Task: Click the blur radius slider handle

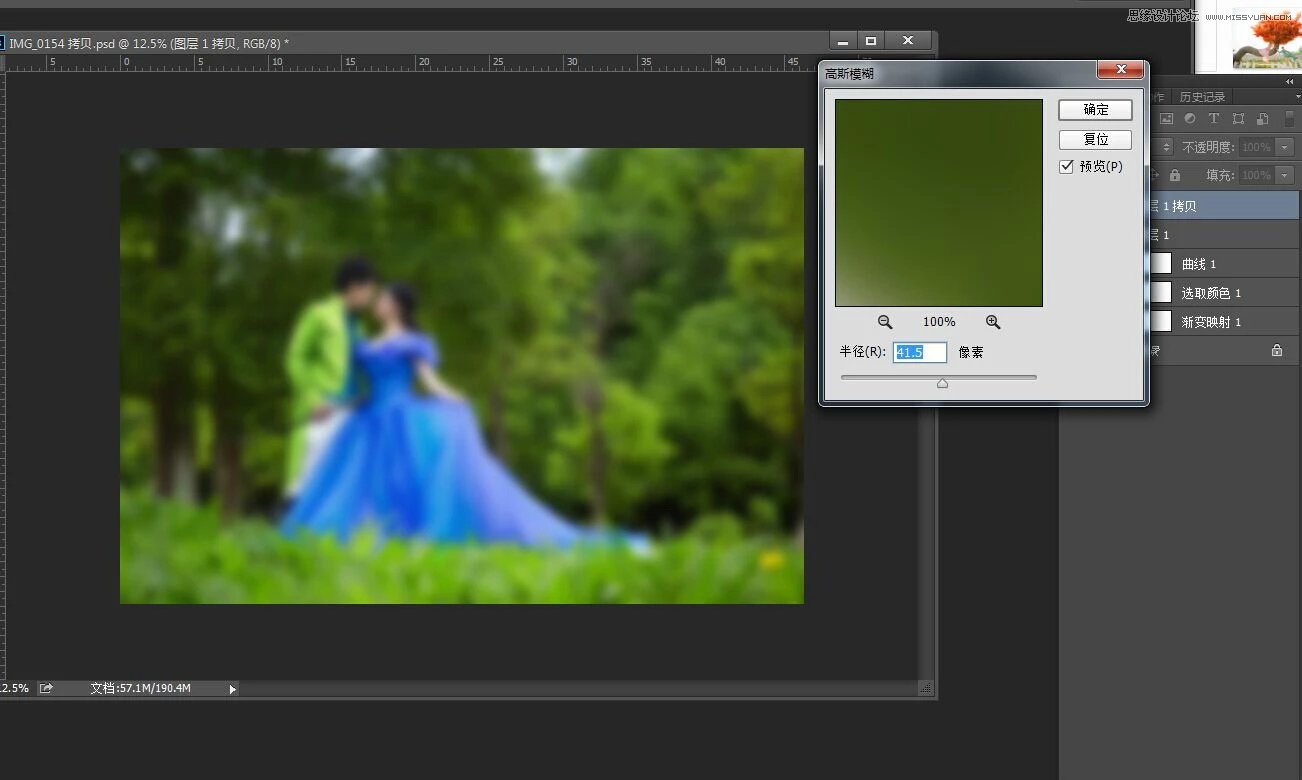Action: pos(942,383)
